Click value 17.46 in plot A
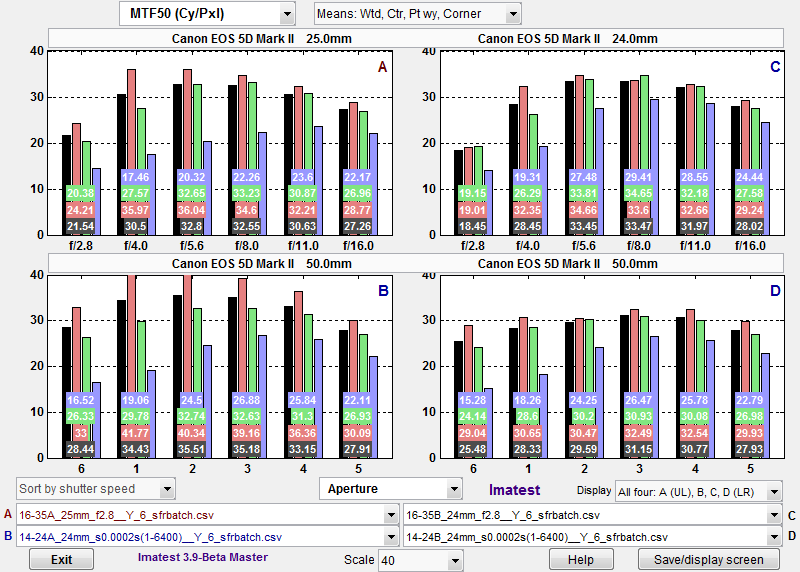The width and height of the screenshot is (800, 572). (x=135, y=177)
